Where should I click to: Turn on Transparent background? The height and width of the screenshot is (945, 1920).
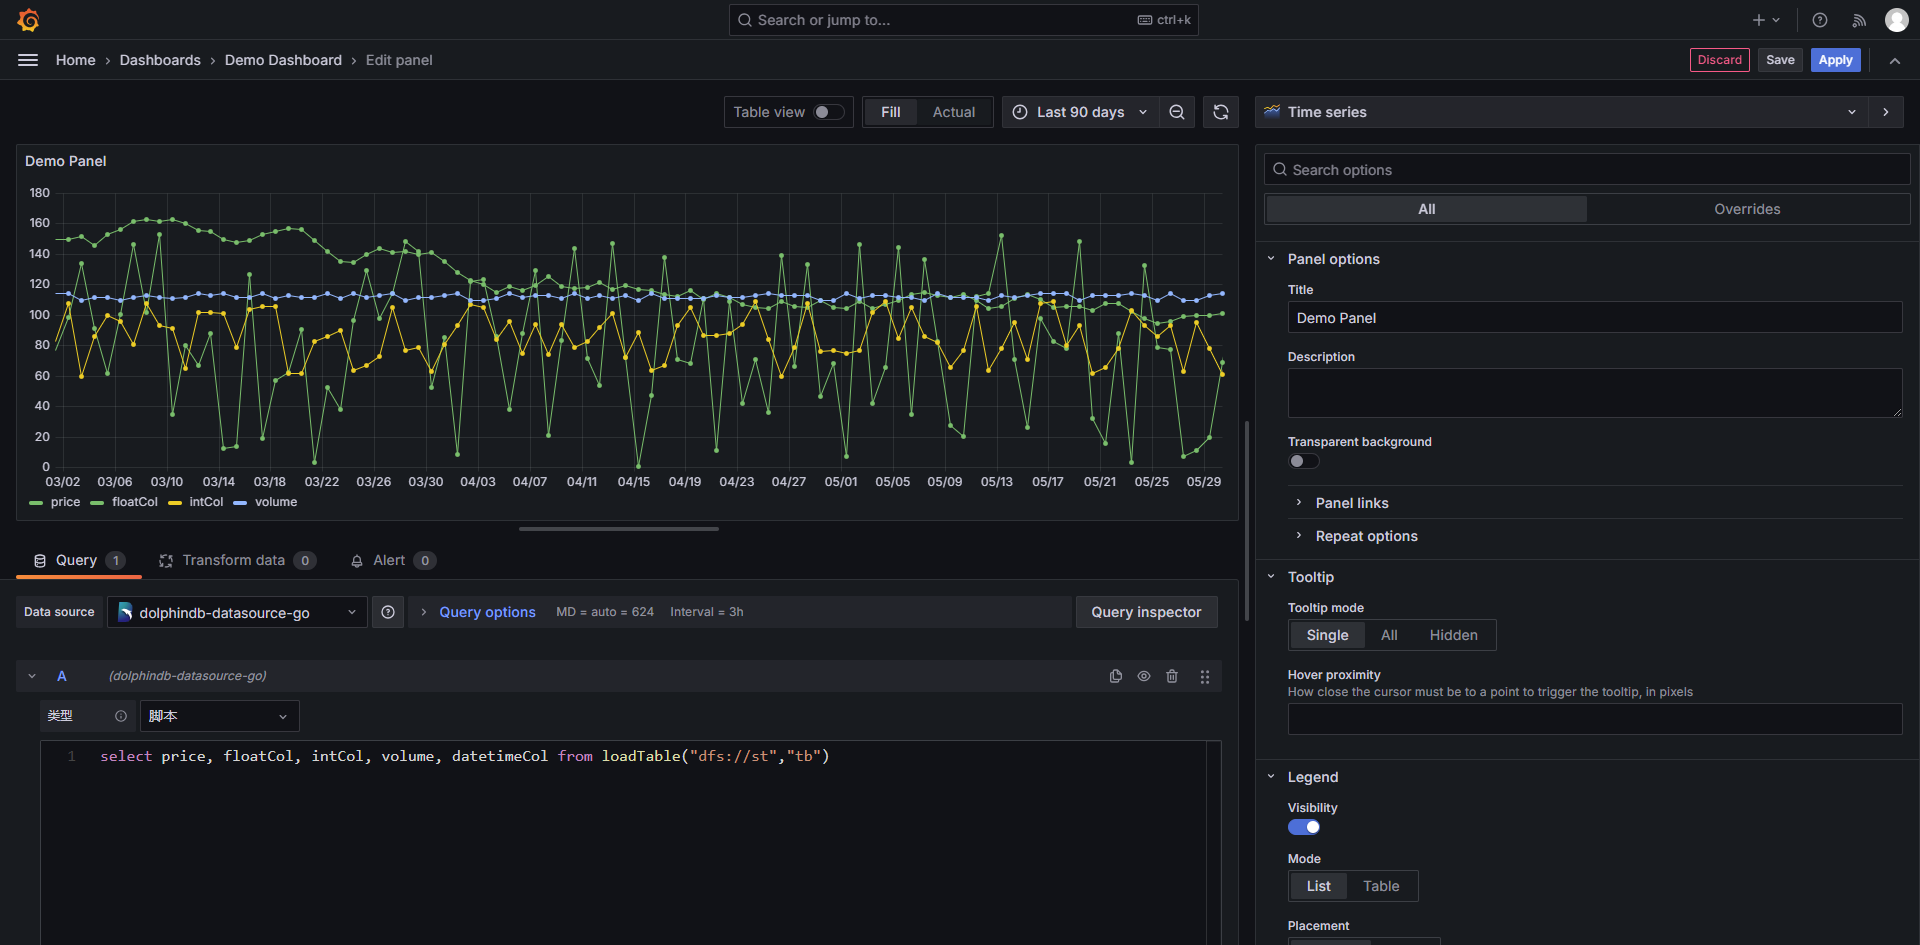(x=1303, y=461)
